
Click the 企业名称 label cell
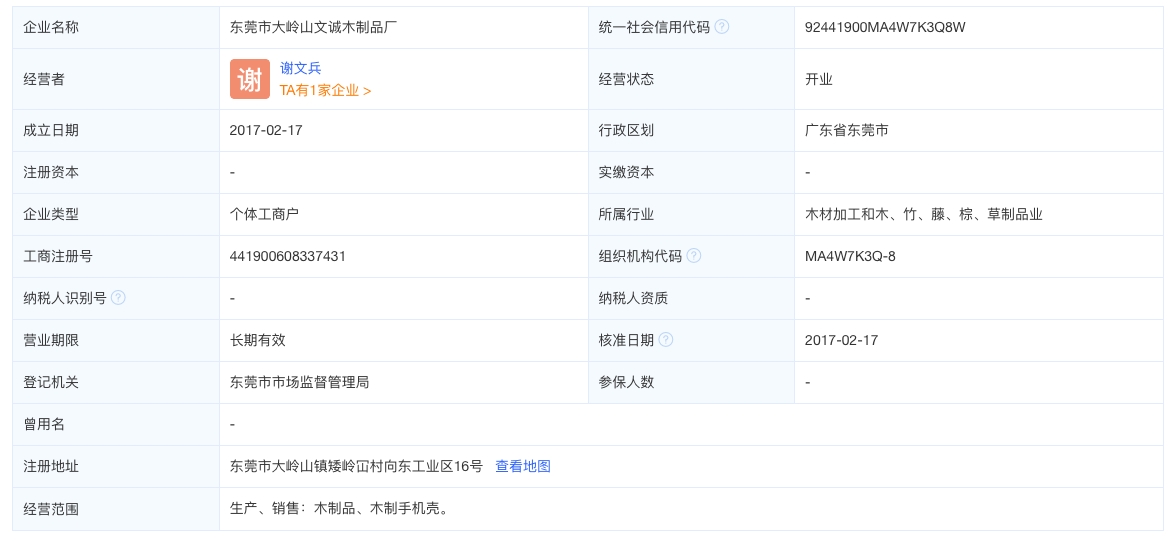pyautogui.click(x=116, y=28)
